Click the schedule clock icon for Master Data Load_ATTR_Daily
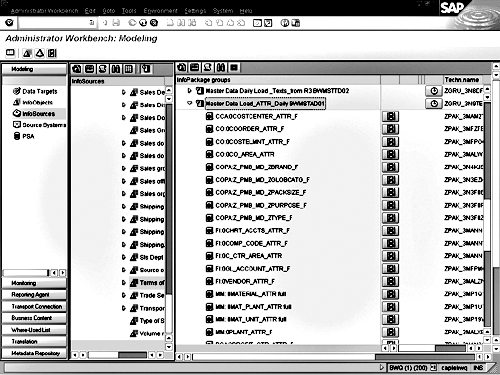The width and height of the screenshot is (500, 375). (x=434, y=104)
